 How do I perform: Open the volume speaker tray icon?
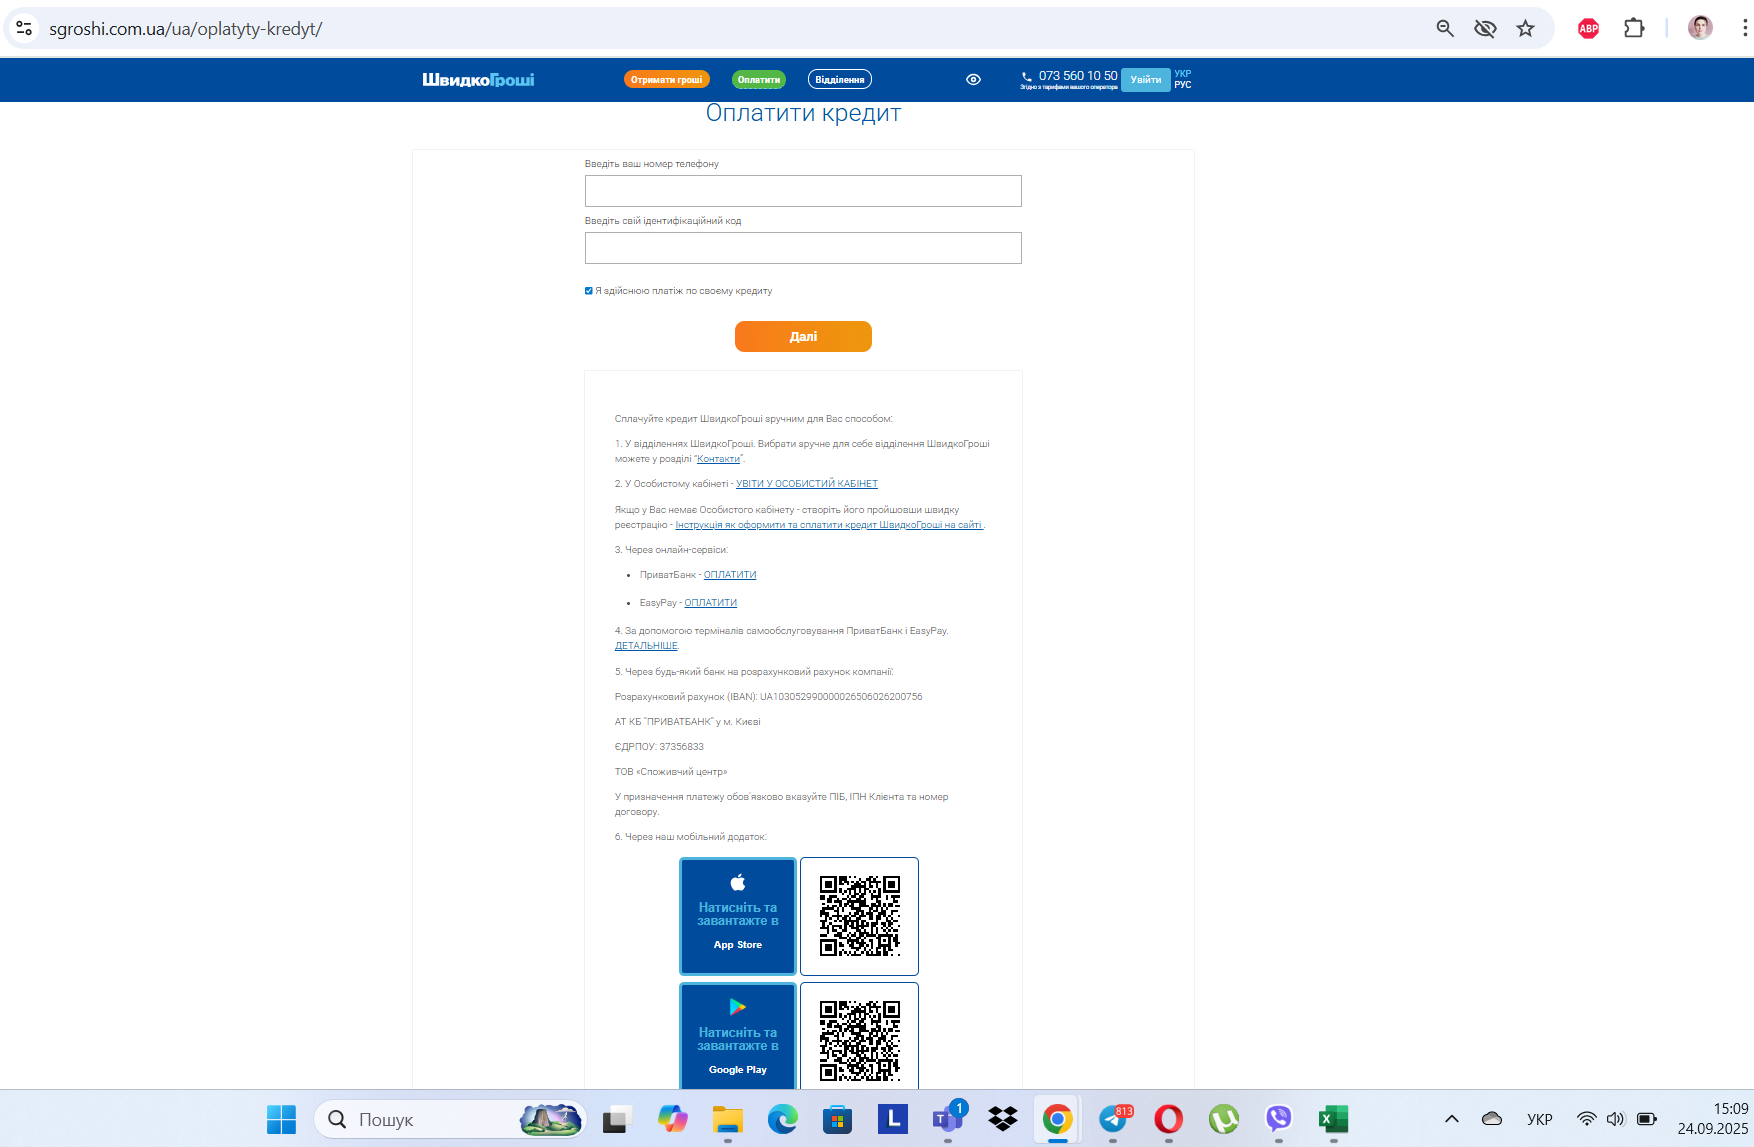pos(1615,1119)
